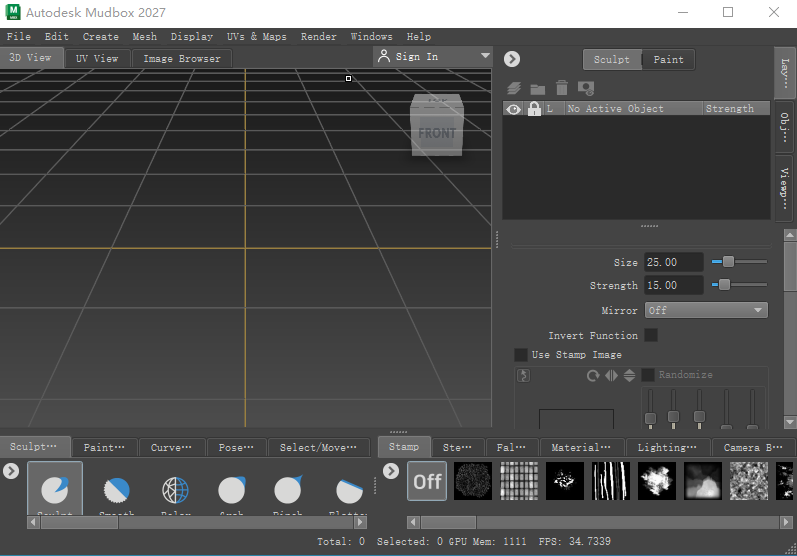Switch to the Image Browser tab
This screenshot has height=556, width=797.
pos(182,58)
